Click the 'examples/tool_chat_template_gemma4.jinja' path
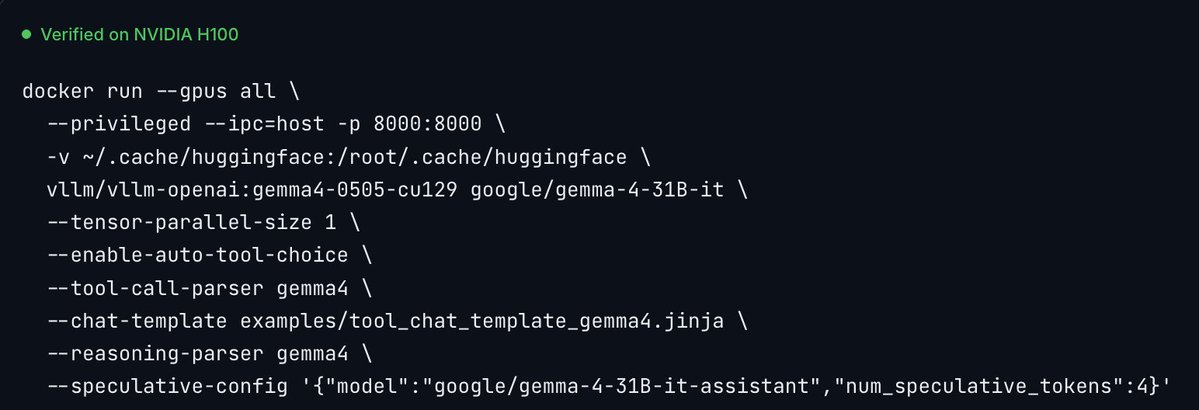The width and height of the screenshot is (1199, 410). tap(482, 322)
